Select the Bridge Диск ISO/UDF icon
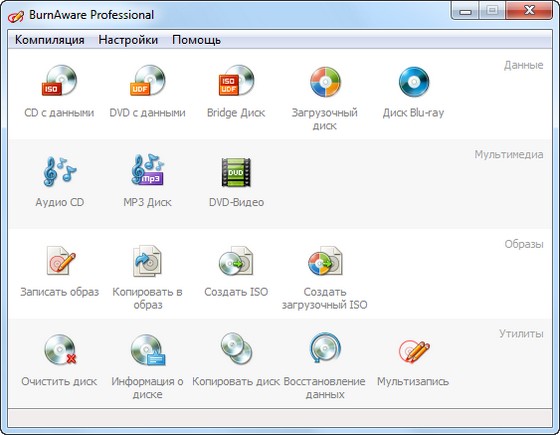Viewport: 560px width, 435px height. (x=236, y=81)
